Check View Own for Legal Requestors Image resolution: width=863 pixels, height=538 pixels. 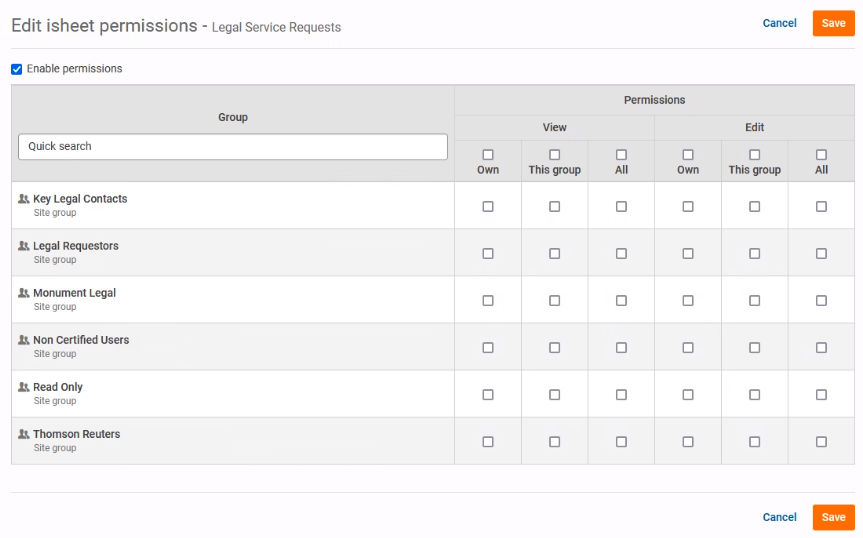(x=488, y=254)
